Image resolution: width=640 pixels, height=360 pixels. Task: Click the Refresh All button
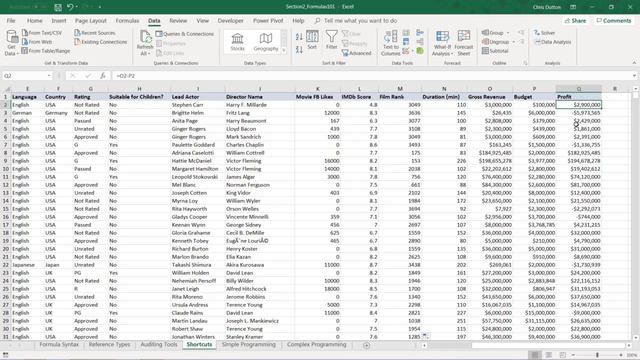pyautogui.click(x=145, y=43)
